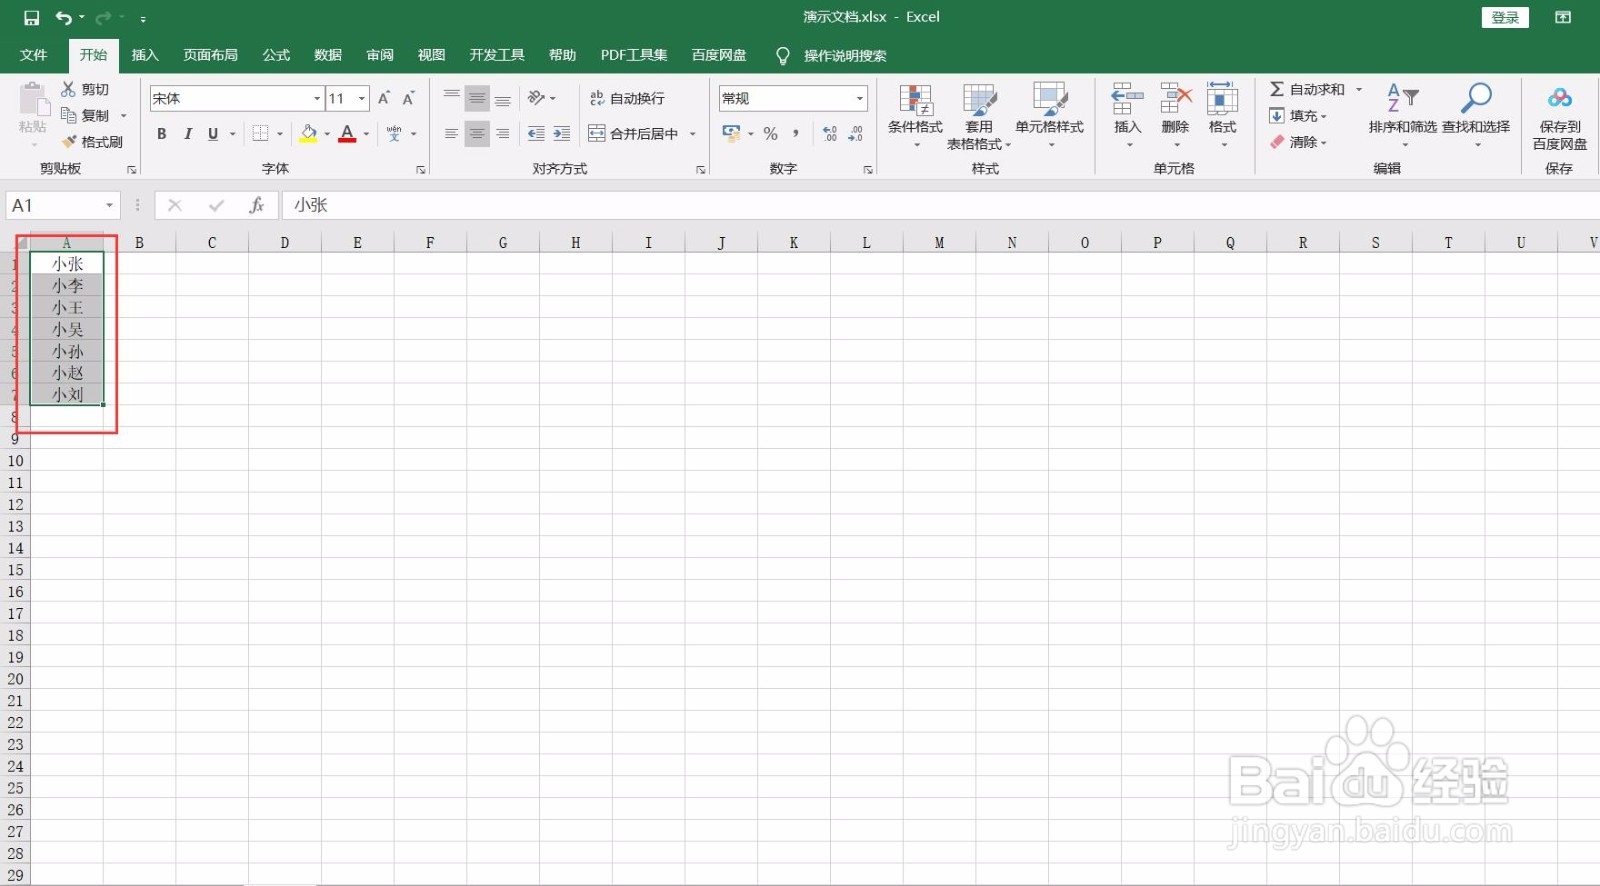Open font color dropdown arrow
Viewport: 1600px width, 886px height.
pos(367,133)
